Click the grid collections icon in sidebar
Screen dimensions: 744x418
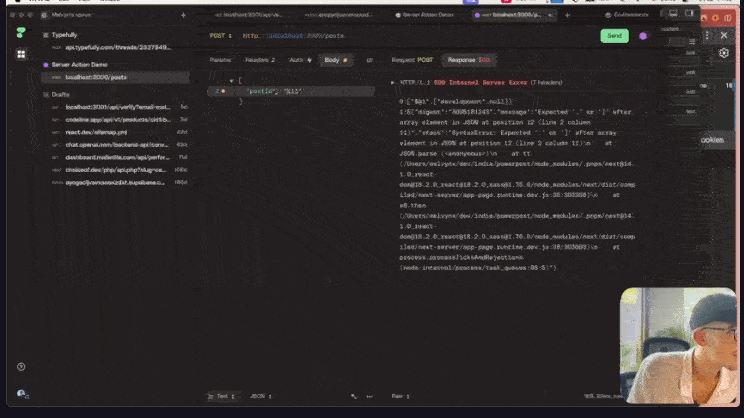pyautogui.click(x=21, y=54)
